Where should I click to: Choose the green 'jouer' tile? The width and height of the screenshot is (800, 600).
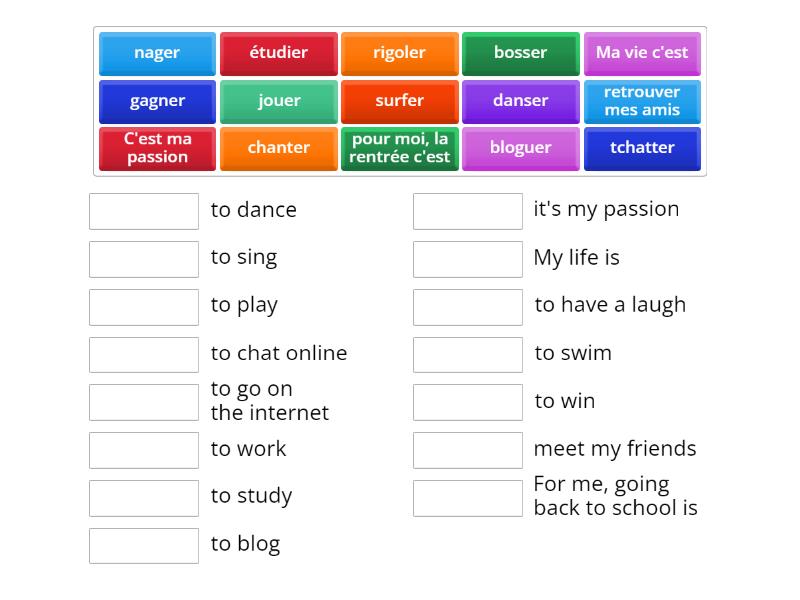[x=278, y=101]
